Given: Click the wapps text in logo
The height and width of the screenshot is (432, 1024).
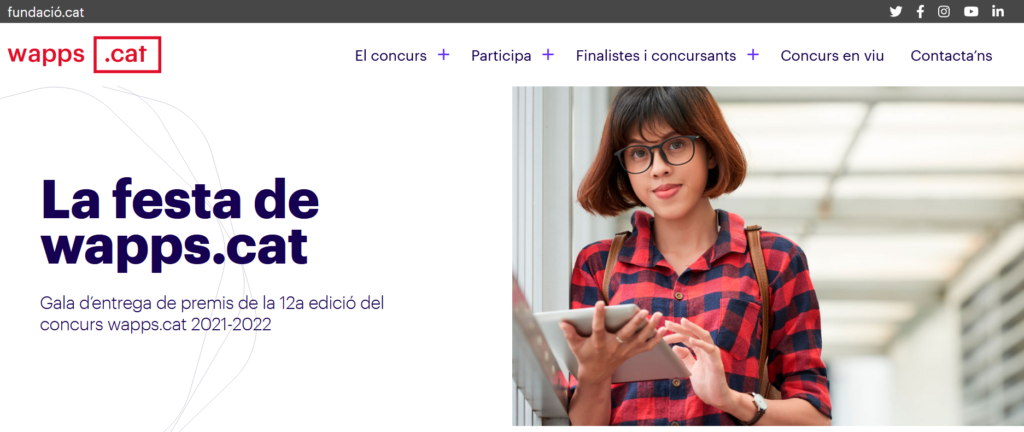Looking at the screenshot, I should tap(46, 56).
